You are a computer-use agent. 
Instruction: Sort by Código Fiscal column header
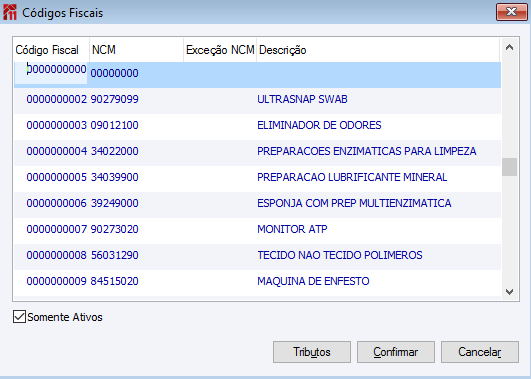[x=51, y=50]
